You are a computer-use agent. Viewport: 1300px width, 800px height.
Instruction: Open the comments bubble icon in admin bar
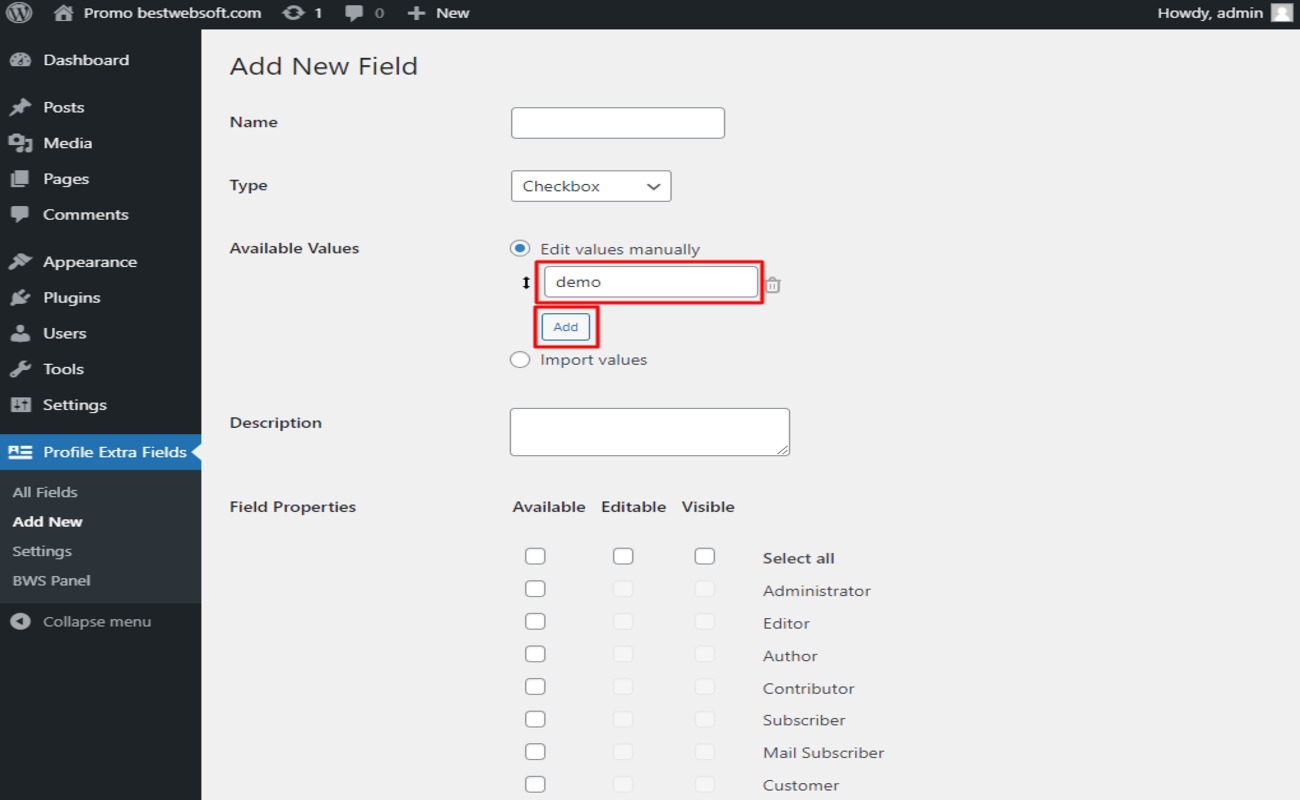pos(354,13)
